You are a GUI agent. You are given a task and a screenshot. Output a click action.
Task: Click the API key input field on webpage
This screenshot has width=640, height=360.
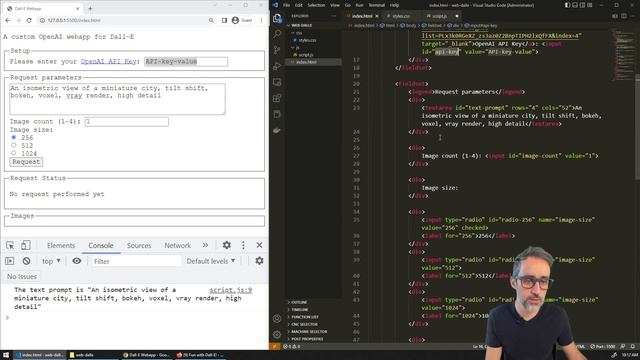(186, 61)
